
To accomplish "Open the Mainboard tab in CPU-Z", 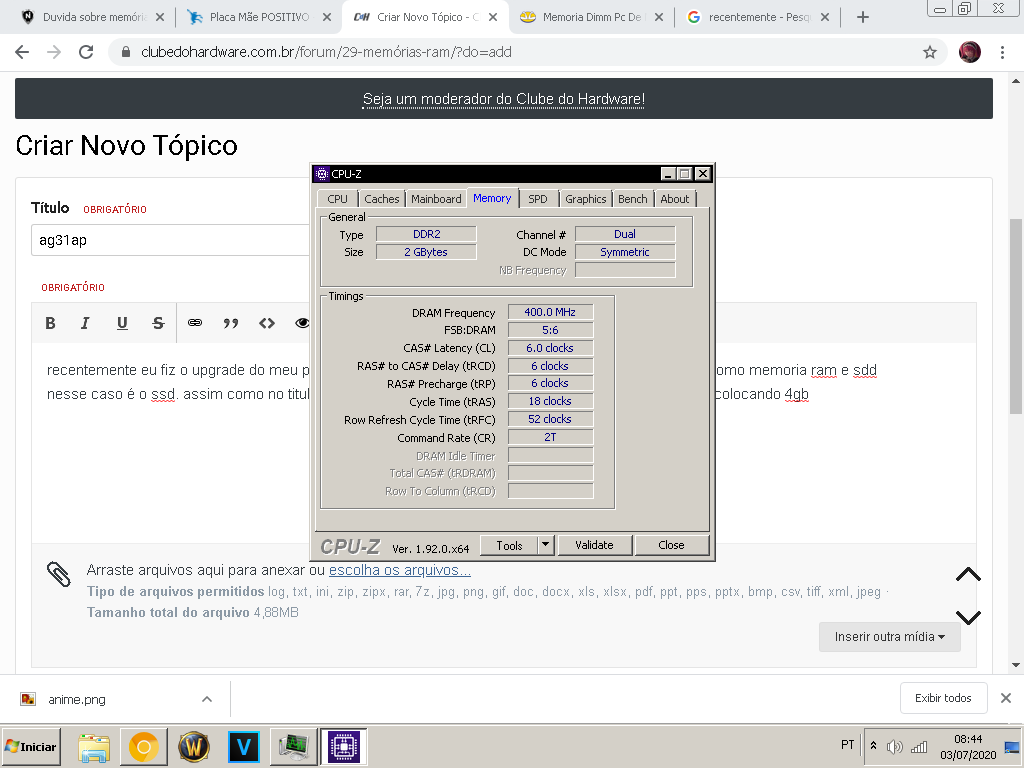I will point(436,199).
